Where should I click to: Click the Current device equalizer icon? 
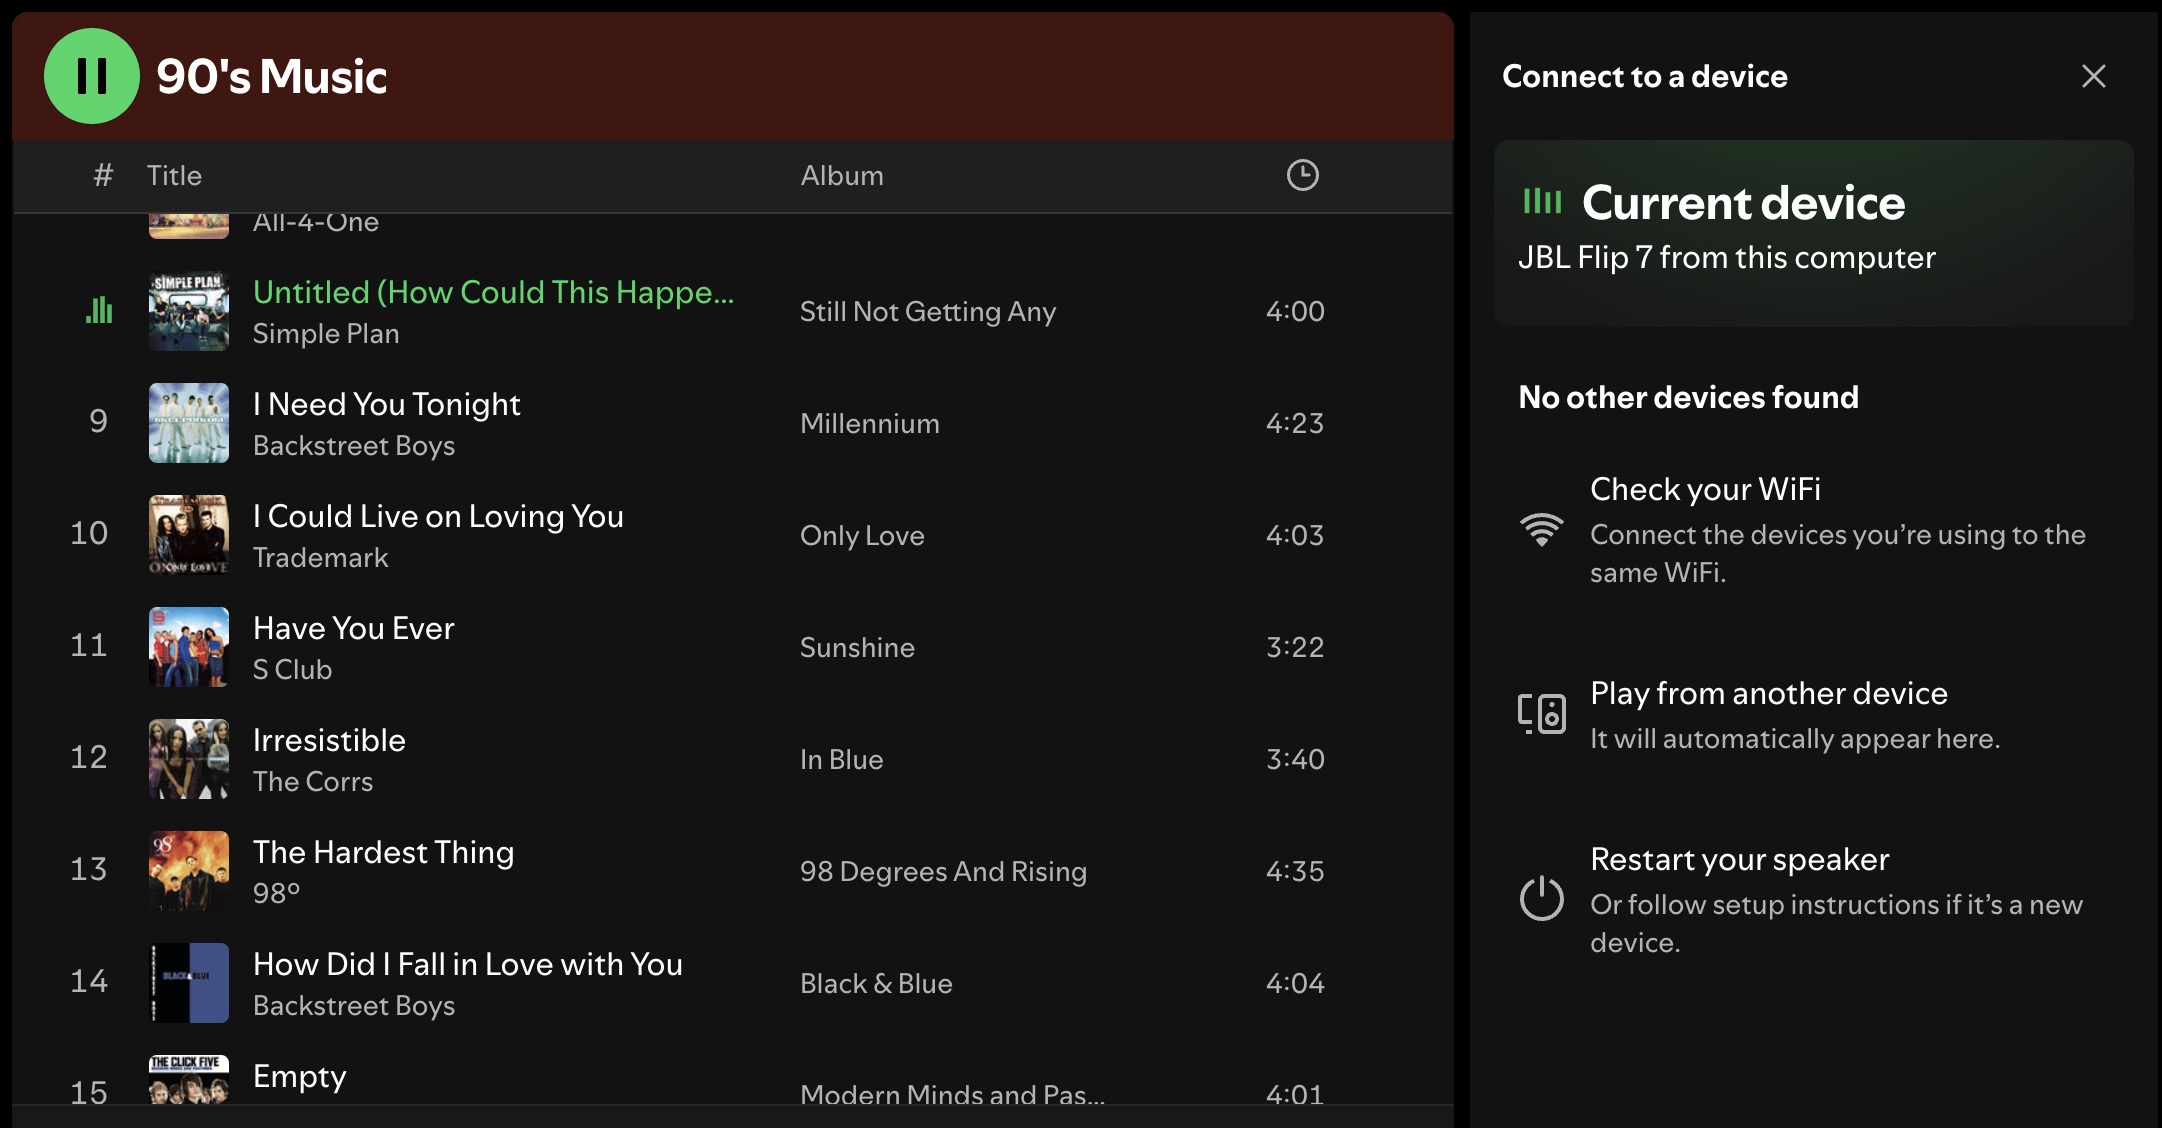[1542, 202]
